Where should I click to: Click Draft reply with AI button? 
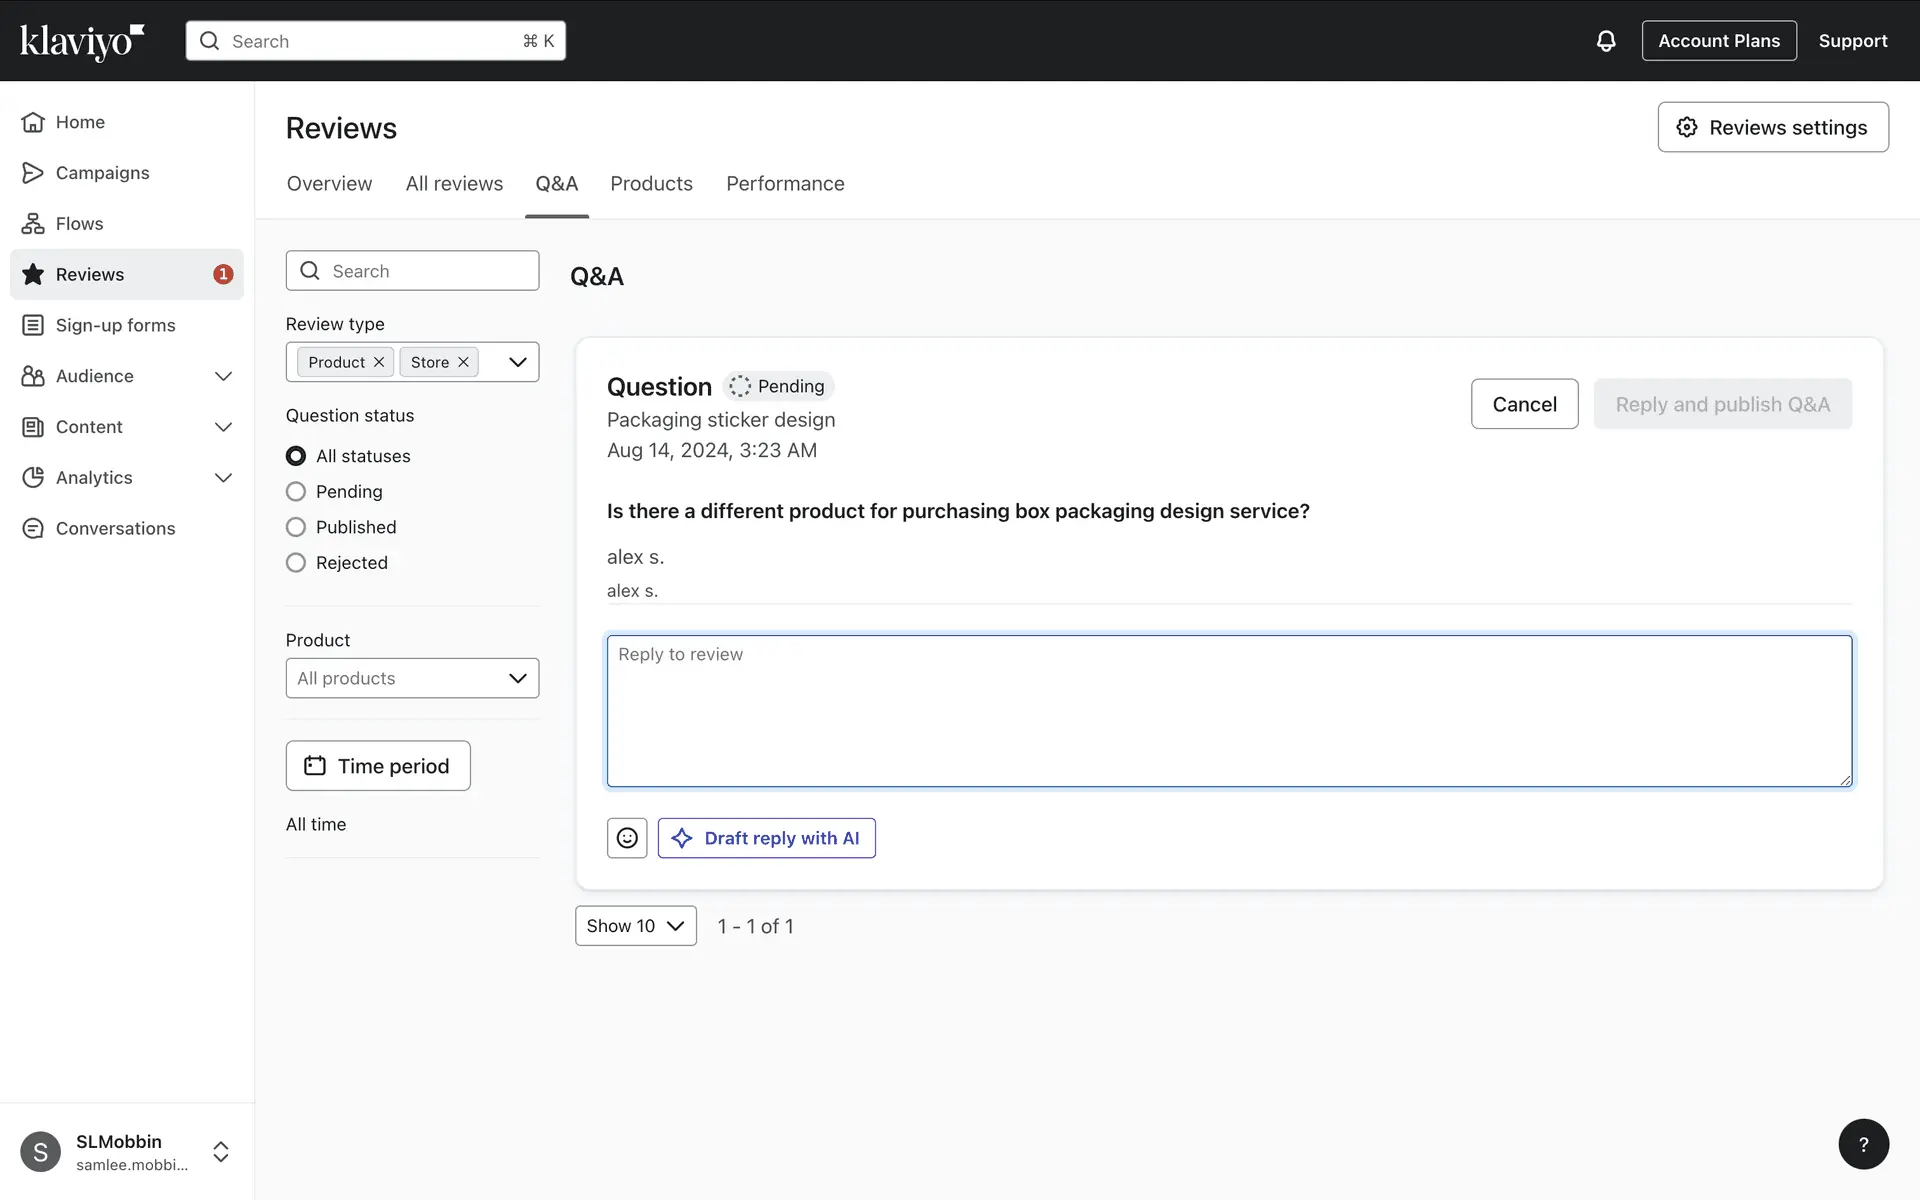pos(766,838)
